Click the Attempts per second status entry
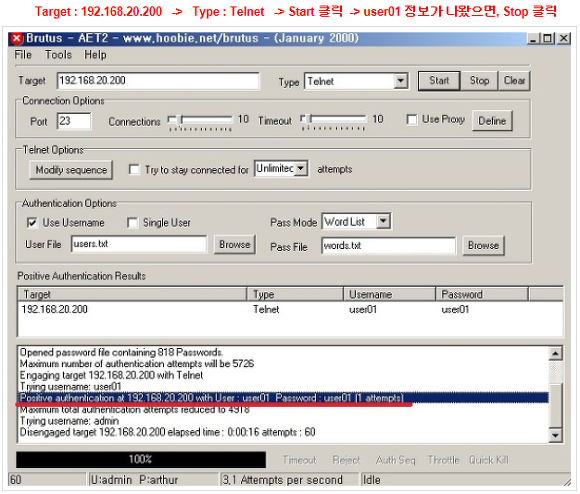The width and height of the screenshot is (580, 494). 289,480
